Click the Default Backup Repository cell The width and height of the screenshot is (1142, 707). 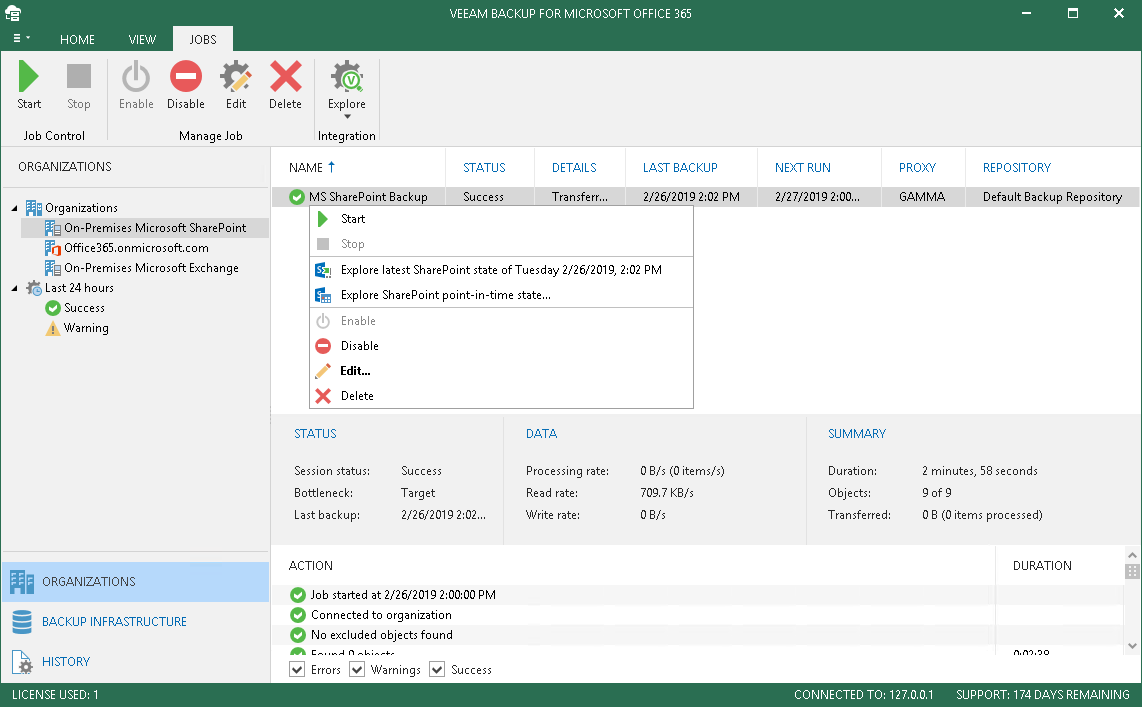(1052, 197)
